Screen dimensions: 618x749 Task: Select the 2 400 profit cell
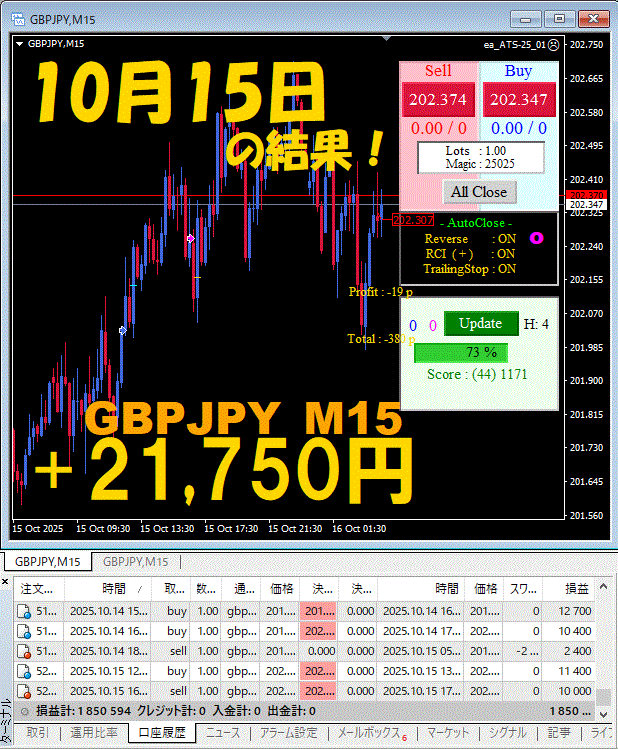tap(569, 652)
